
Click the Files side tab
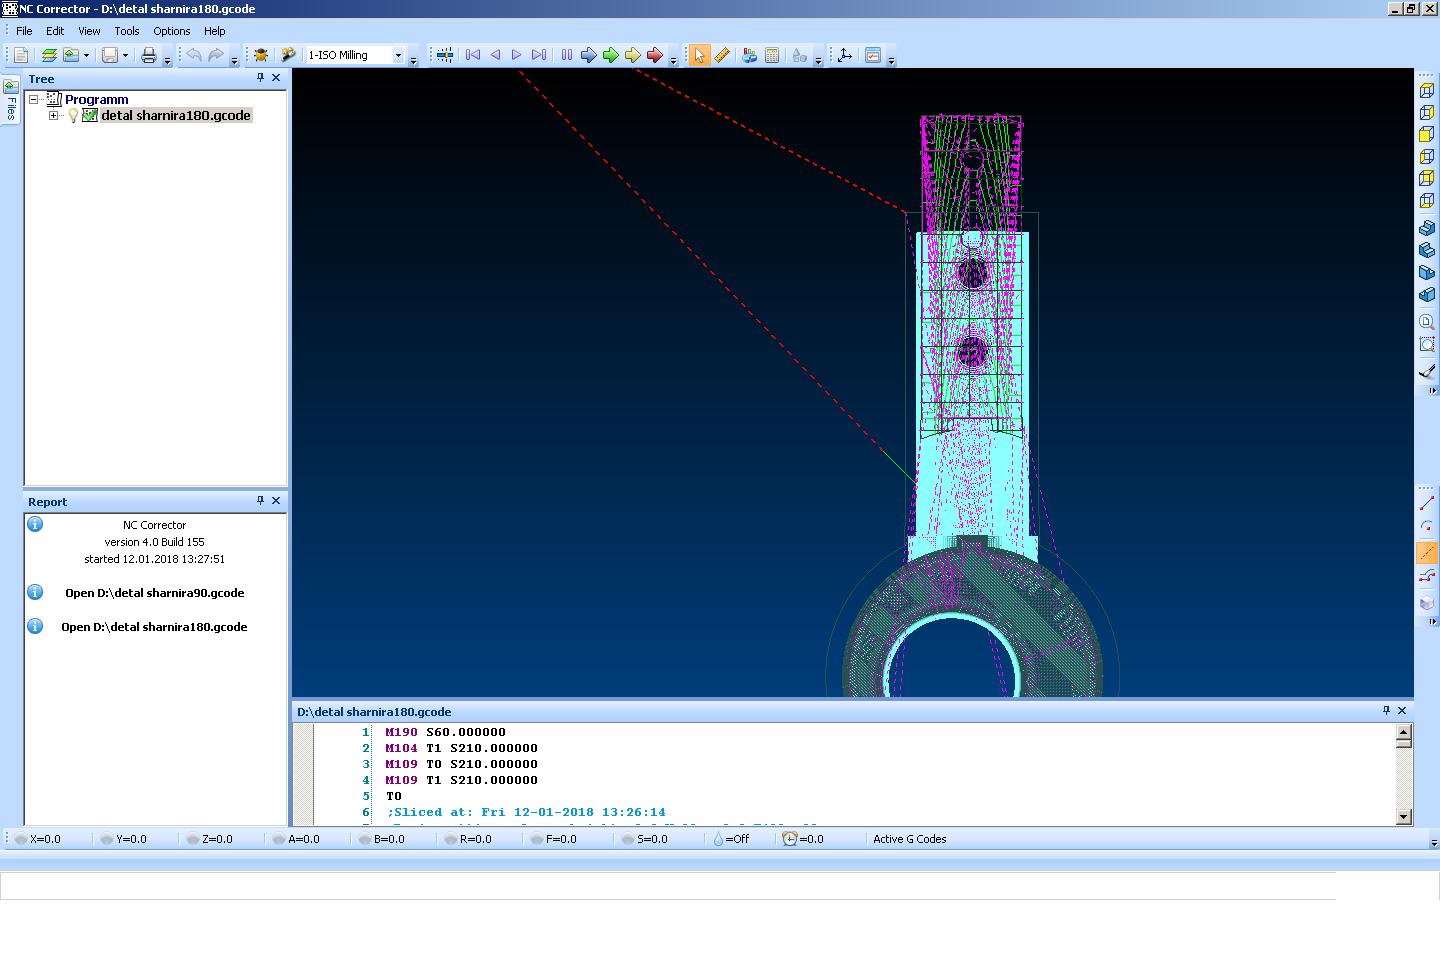tap(11, 100)
